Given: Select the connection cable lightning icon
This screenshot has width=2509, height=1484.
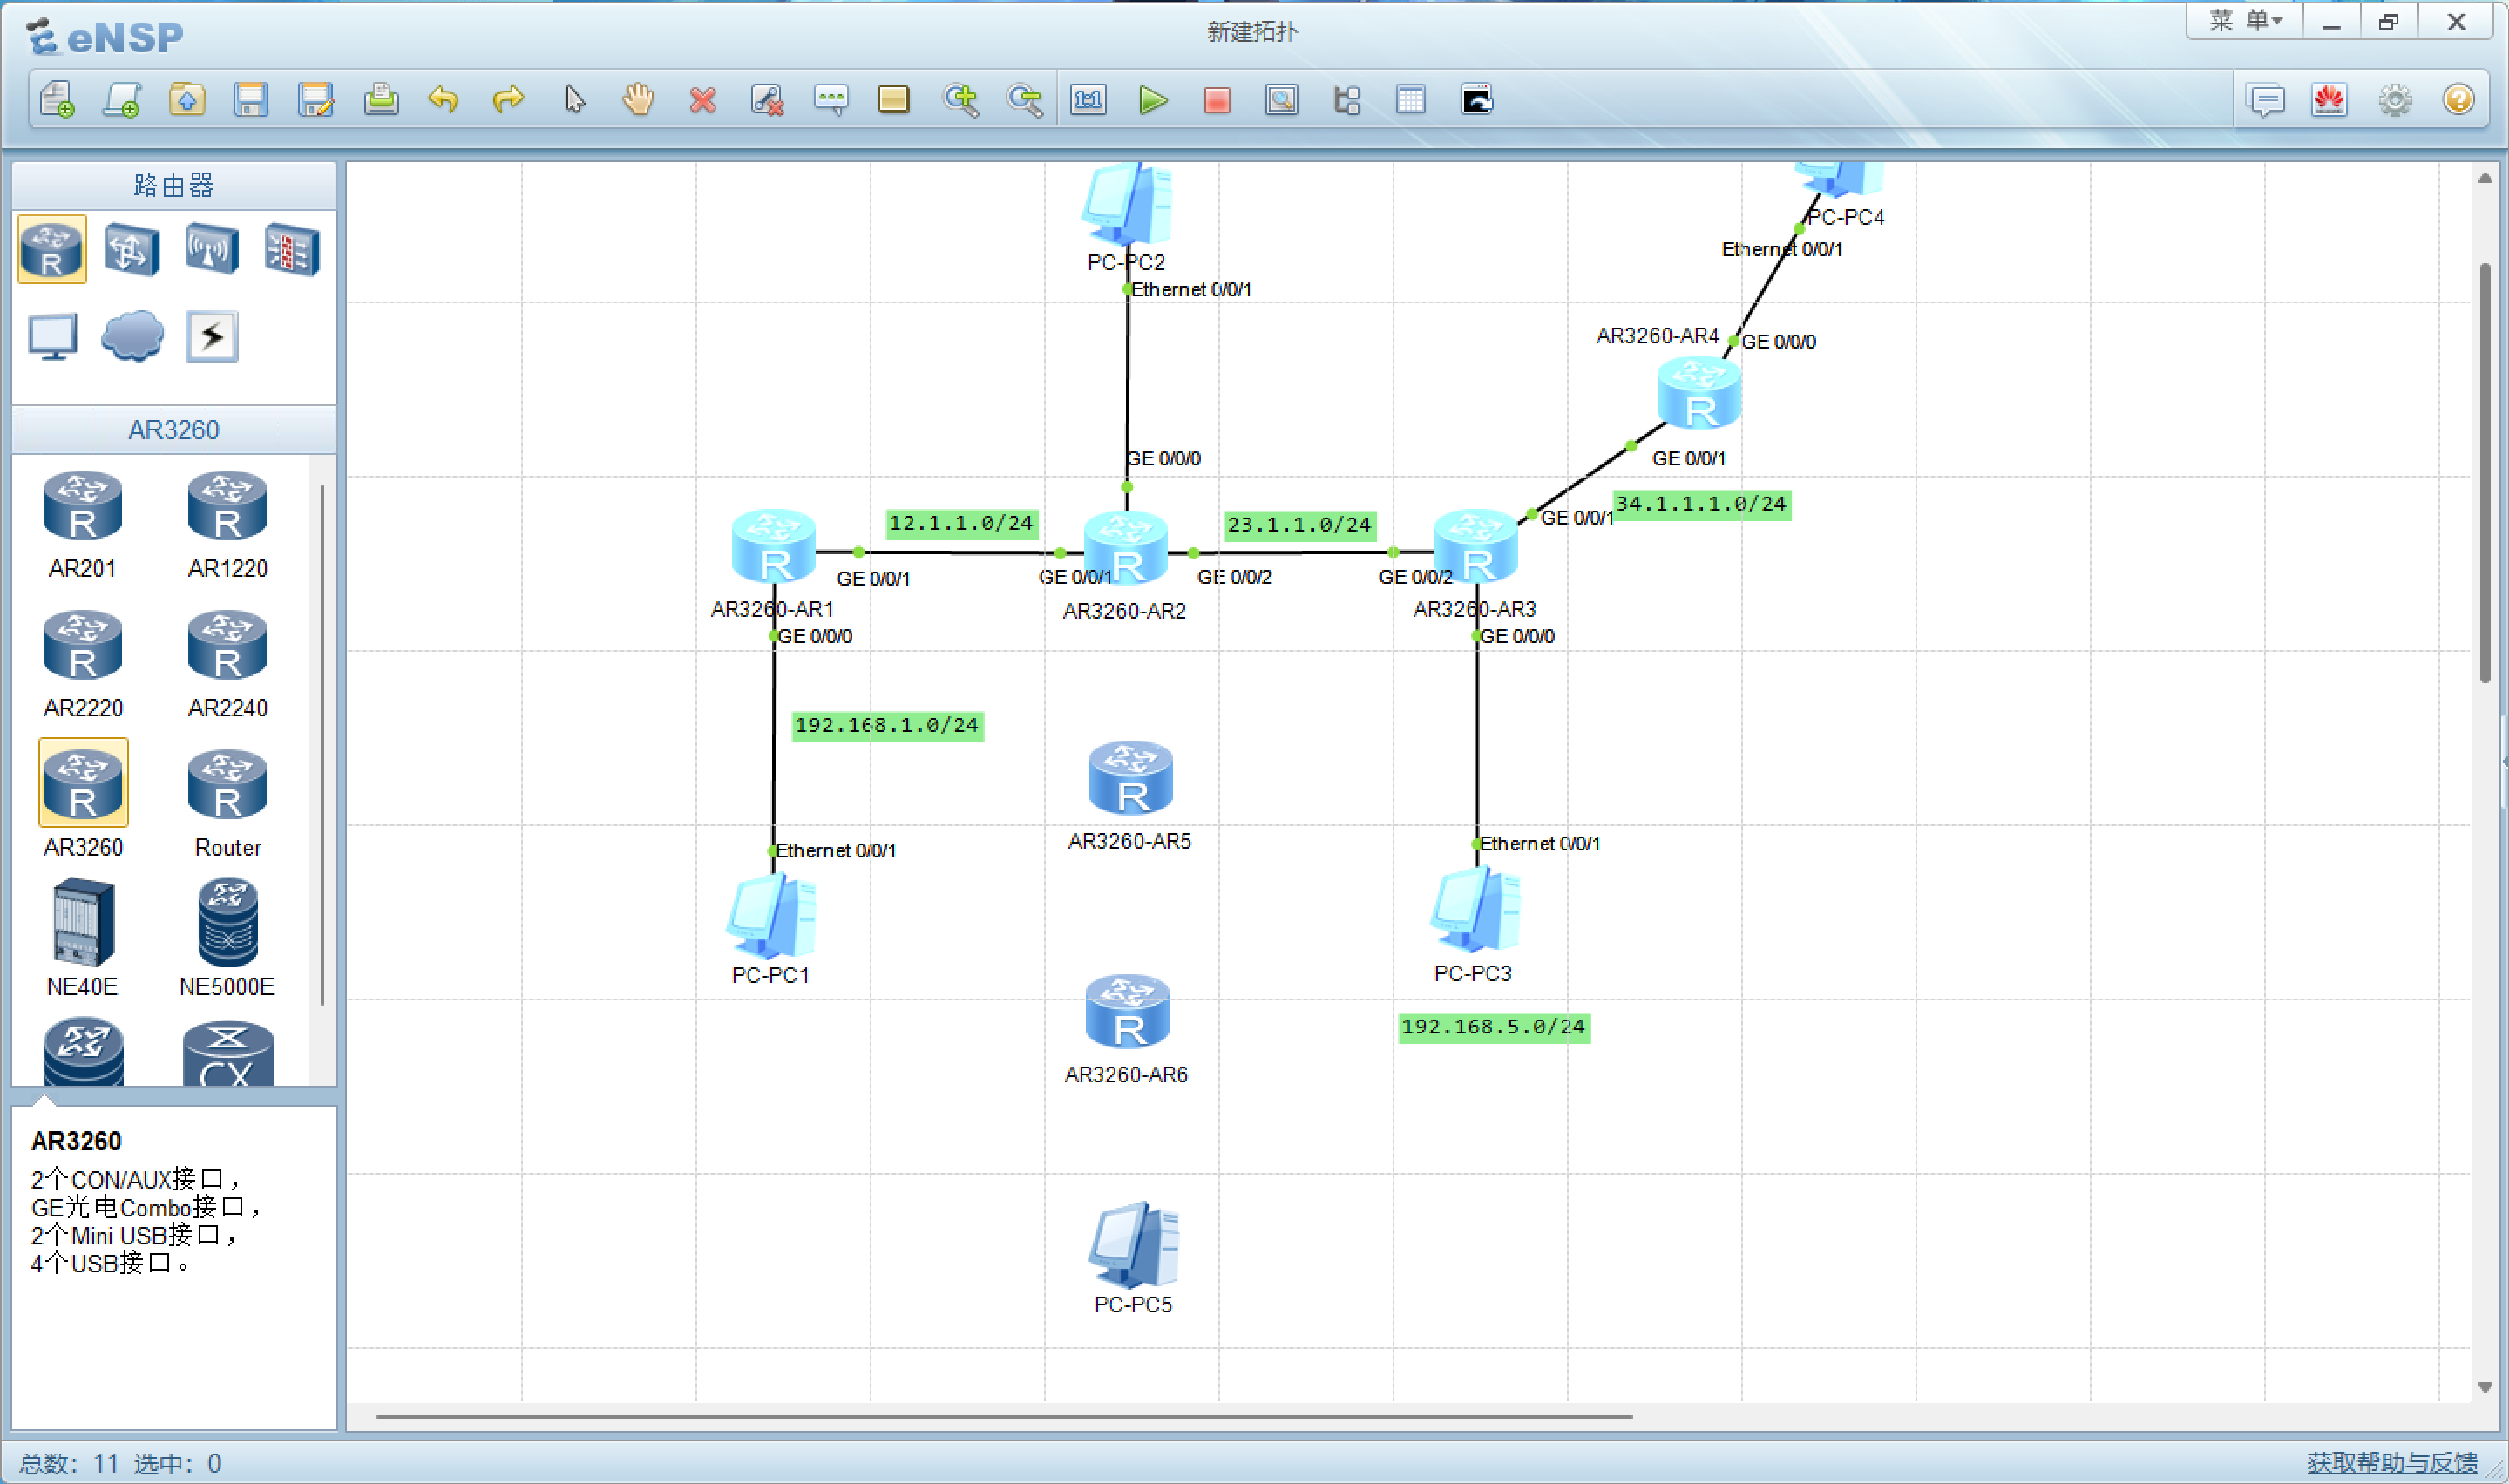Looking at the screenshot, I should [212, 336].
